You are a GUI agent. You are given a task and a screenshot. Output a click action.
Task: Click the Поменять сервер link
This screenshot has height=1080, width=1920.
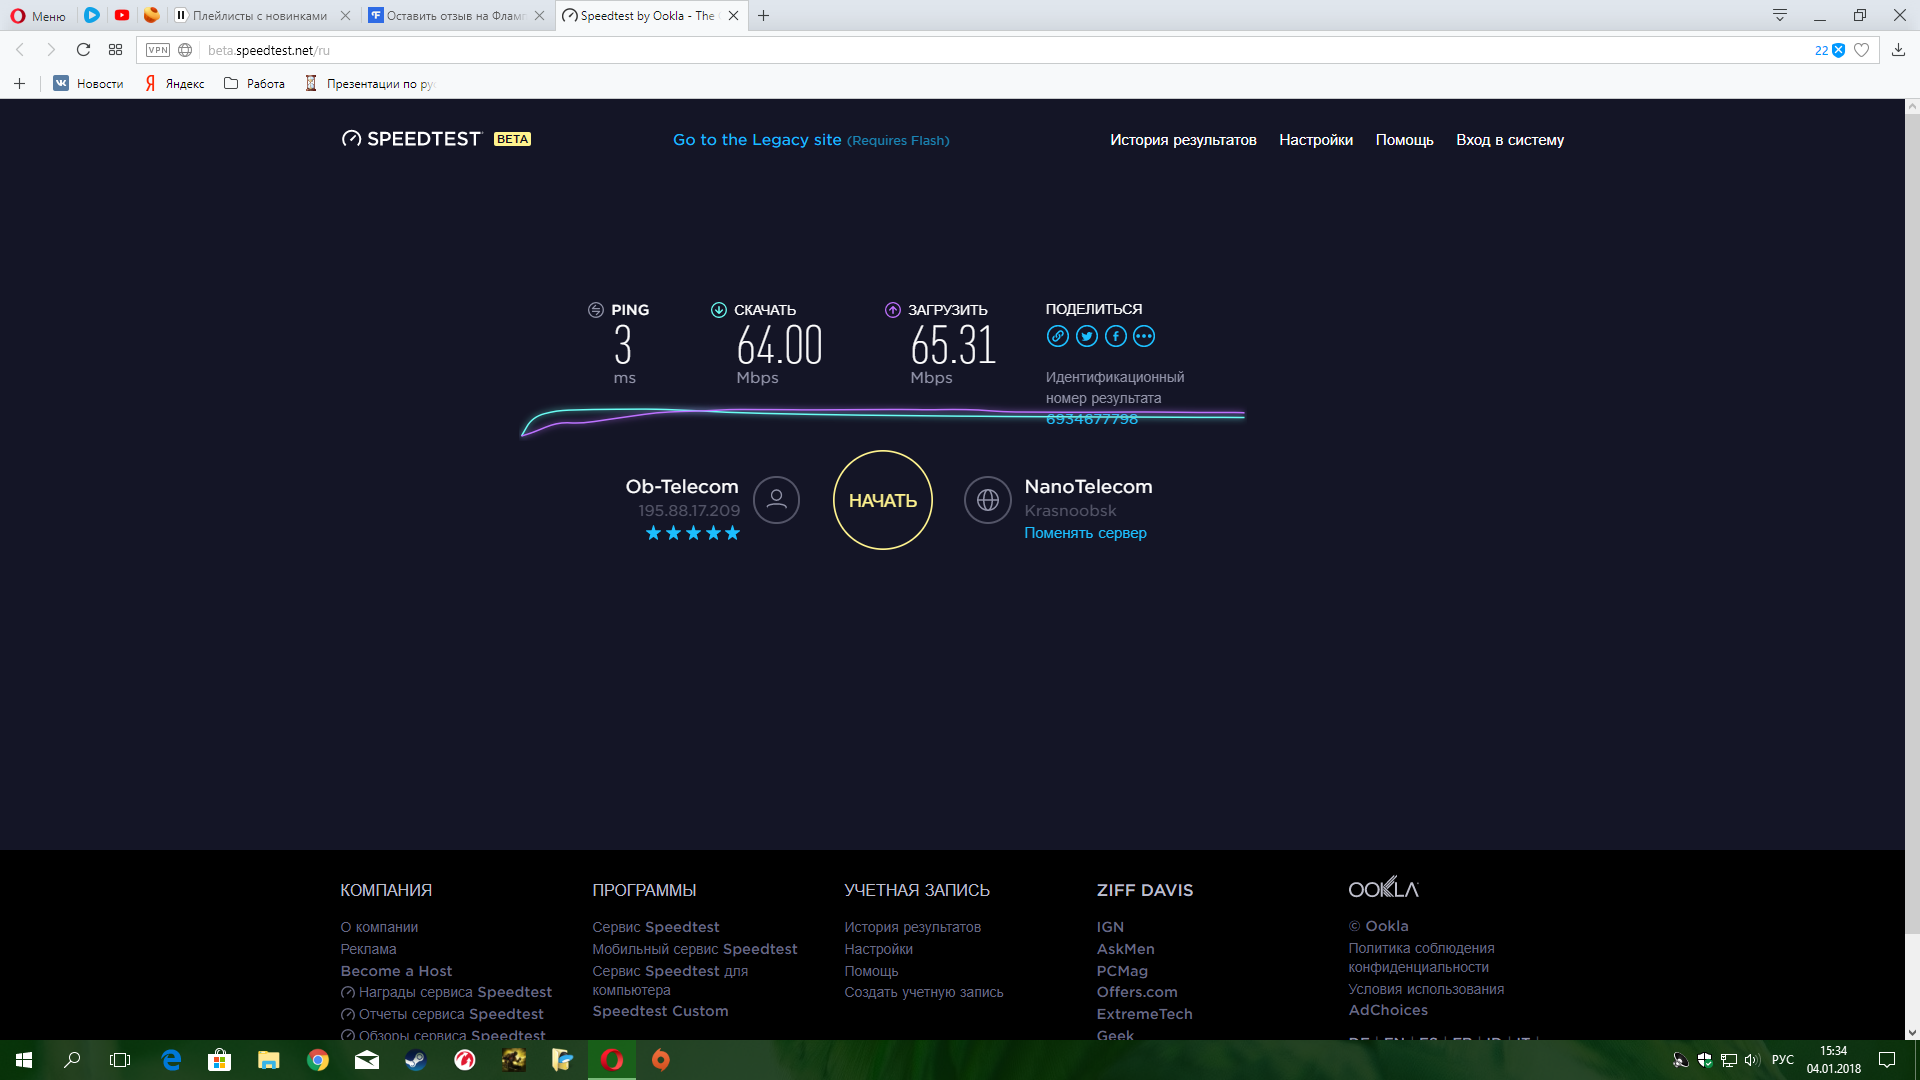(1085, 533)
